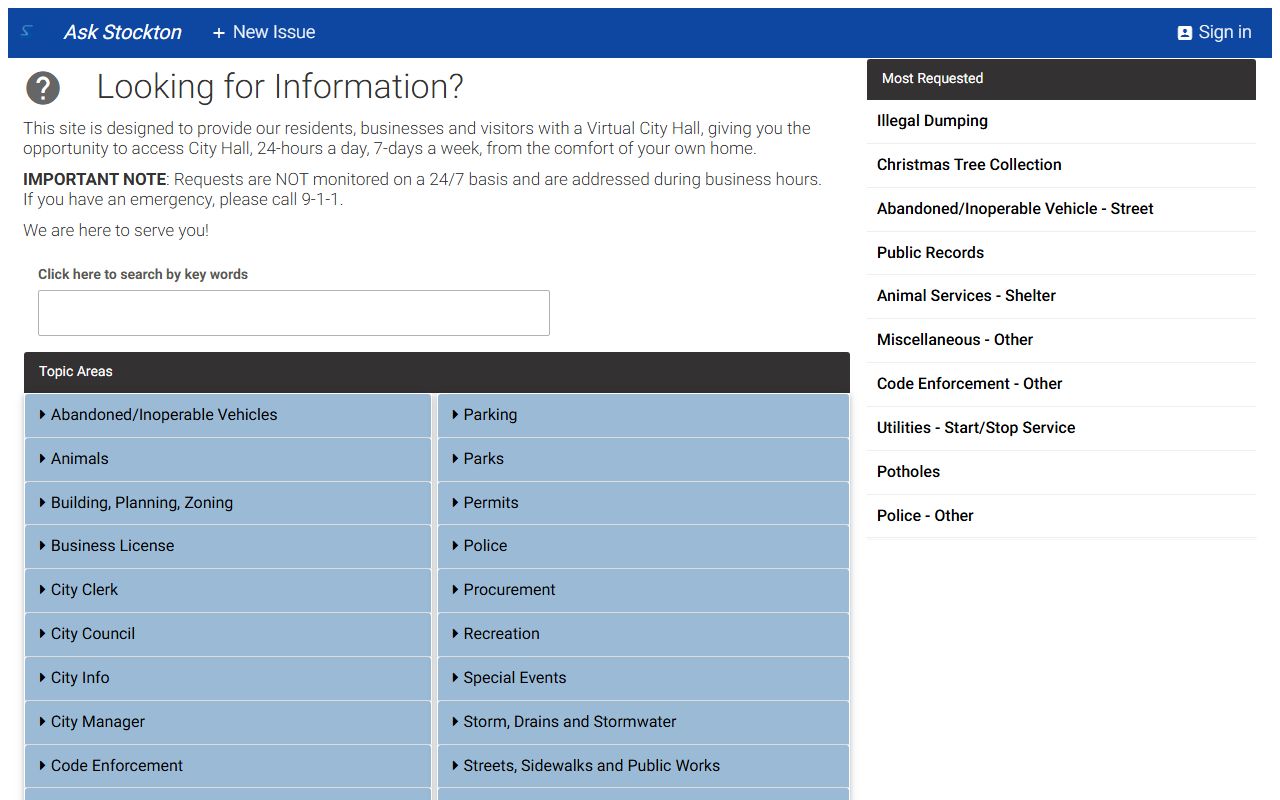Expand the City Manager topic
The width and height of the screenshot is (1280, 800).
pos(228,722)
